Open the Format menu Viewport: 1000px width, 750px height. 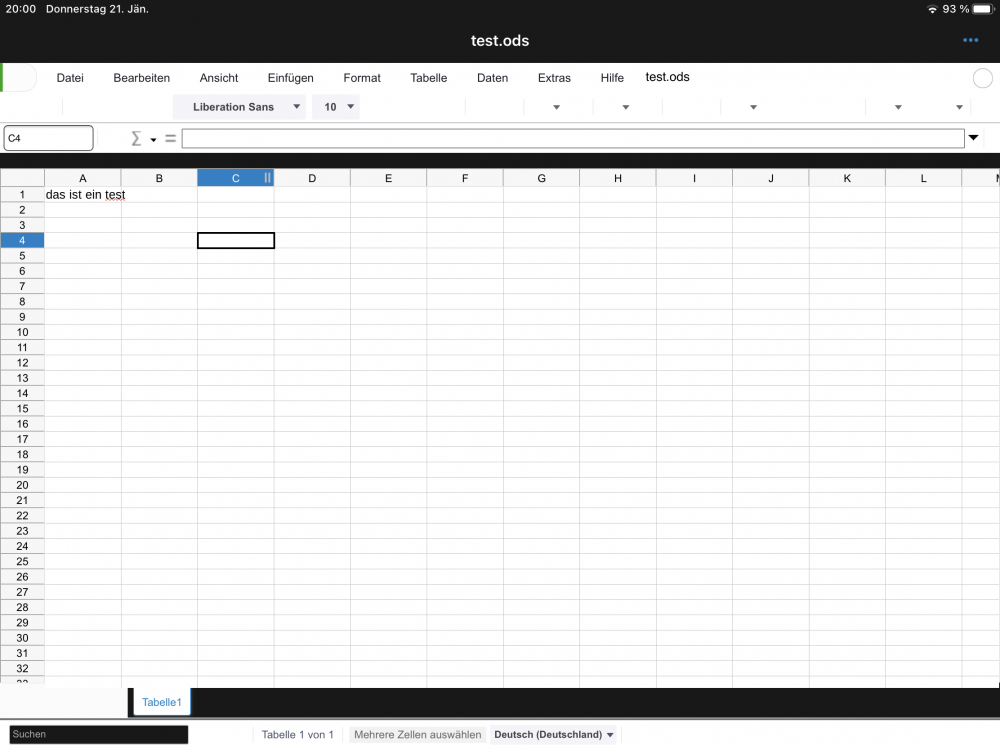pyautogui.click(x=362, y=78)
